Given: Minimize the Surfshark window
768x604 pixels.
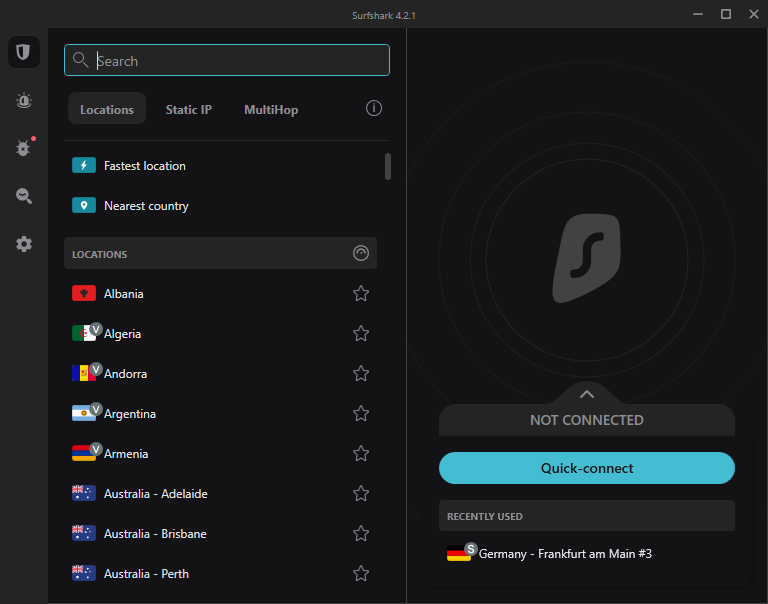Looking at the screenshot, I should [698, 14].
